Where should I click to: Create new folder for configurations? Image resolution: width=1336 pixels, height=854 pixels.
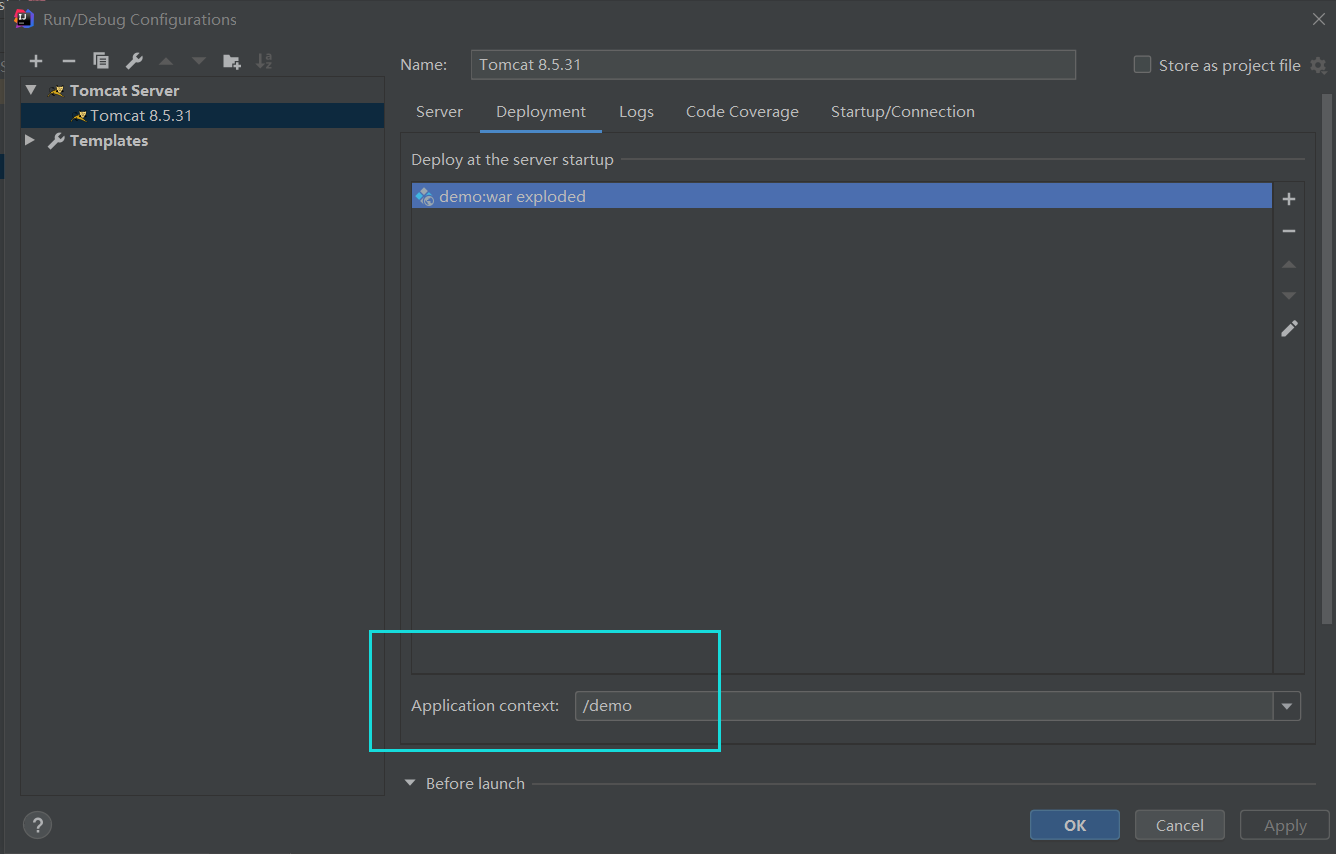[x=231, y=61]
